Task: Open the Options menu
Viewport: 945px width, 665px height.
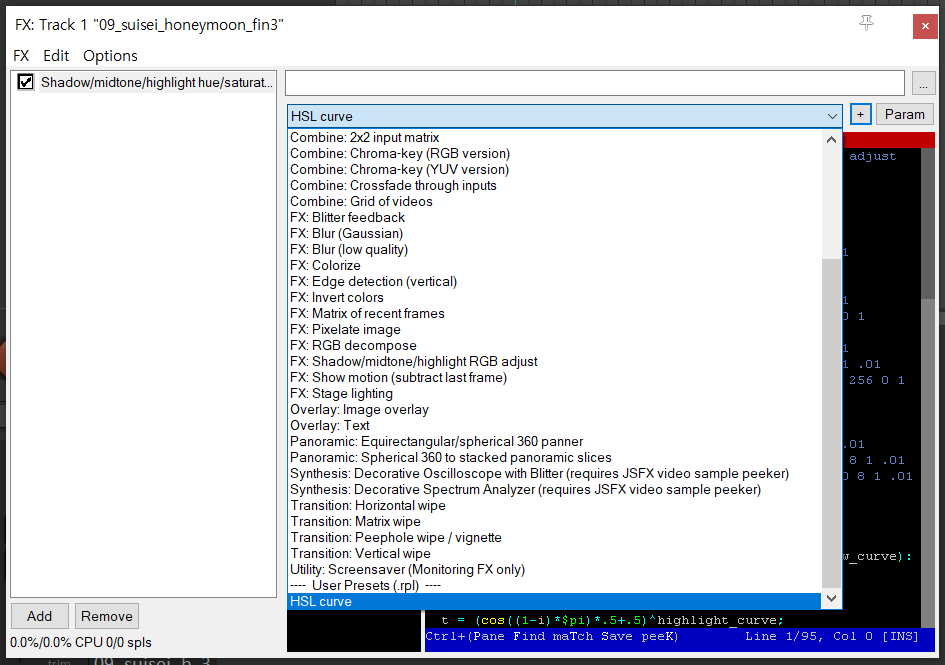Action: point(110,56)
